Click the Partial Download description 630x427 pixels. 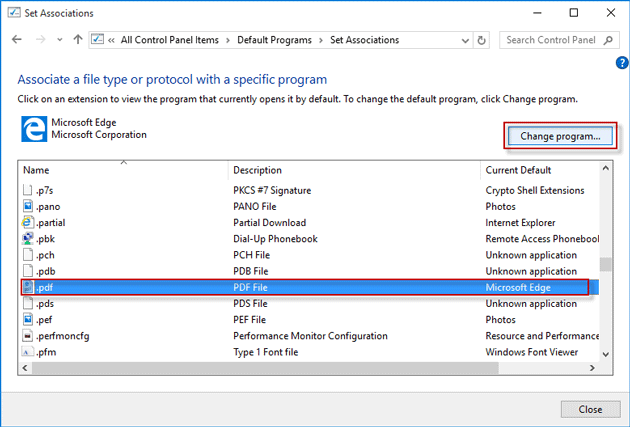[x=270, y=223]
